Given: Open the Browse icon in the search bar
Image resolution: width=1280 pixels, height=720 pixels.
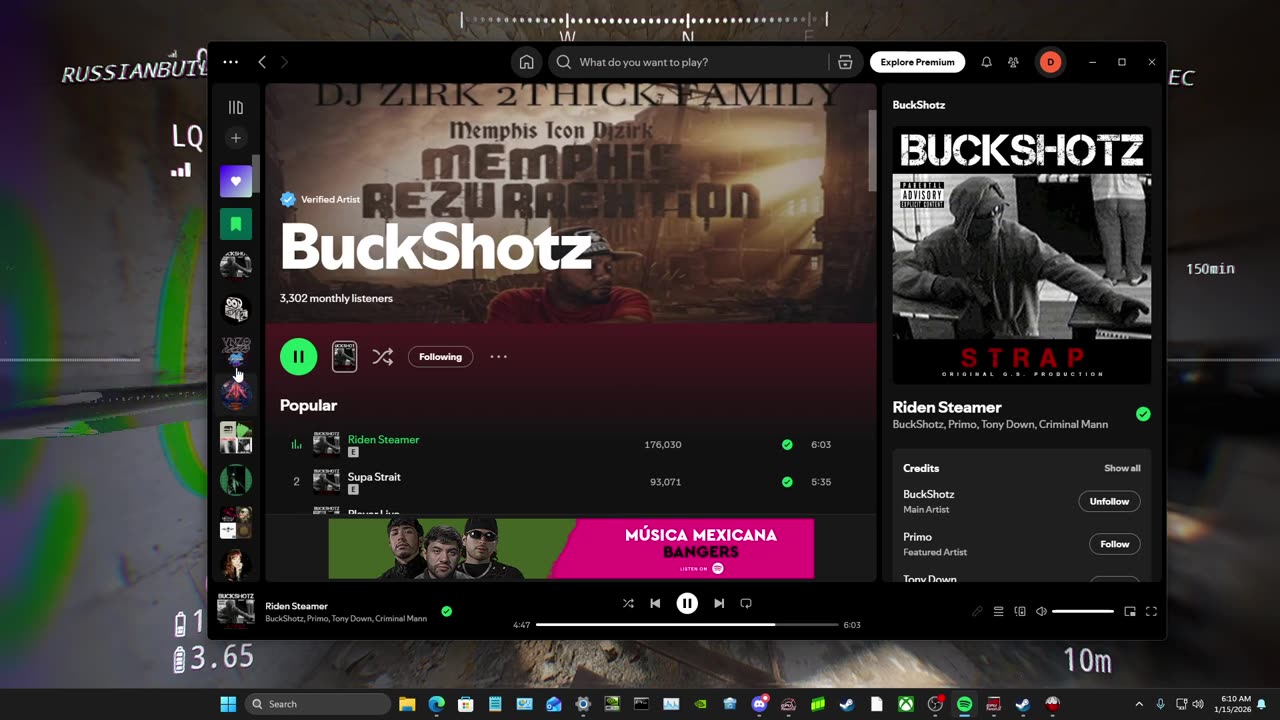Looking at the screenshot, I should click(x=845, y=62).
